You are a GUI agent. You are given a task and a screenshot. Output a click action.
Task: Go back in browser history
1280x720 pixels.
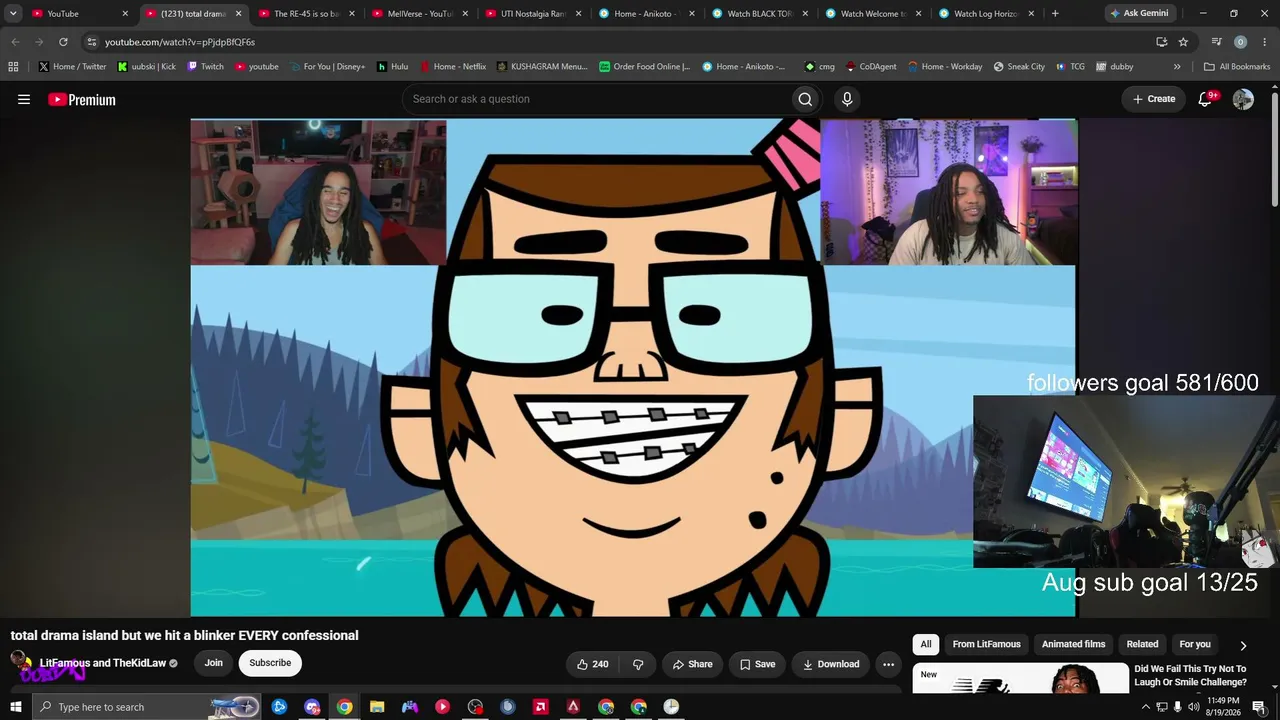click(15, 42)
